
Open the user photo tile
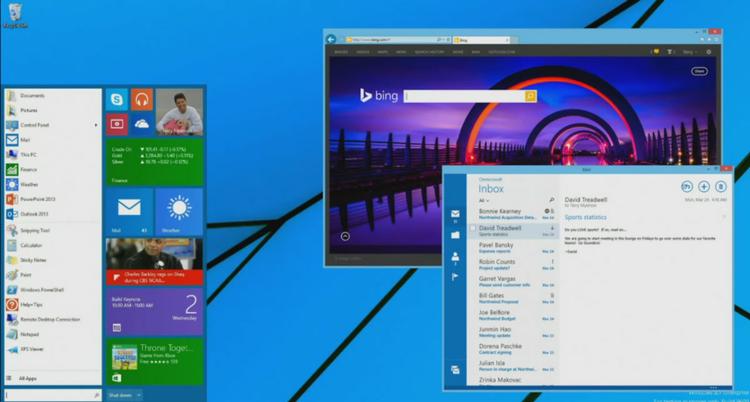(x=179, y=112)
